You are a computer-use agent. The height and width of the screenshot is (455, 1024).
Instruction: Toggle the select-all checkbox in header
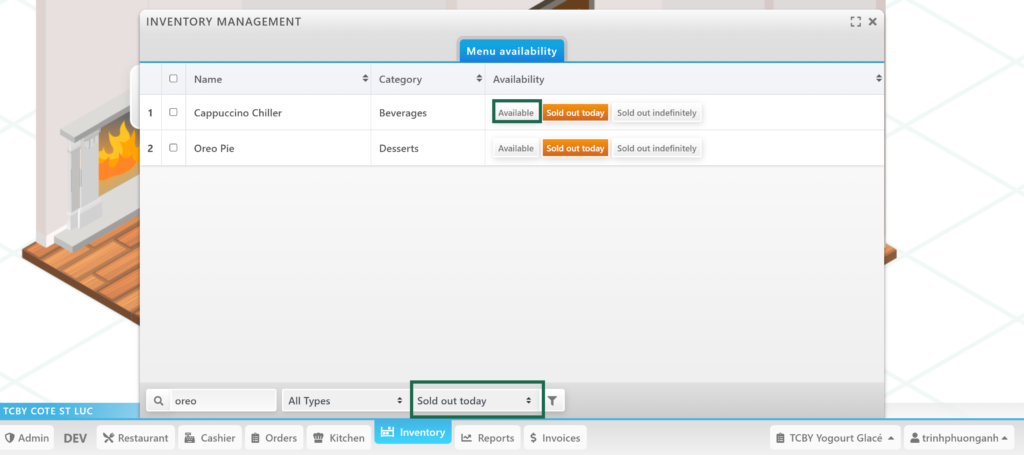click(173, 79)
